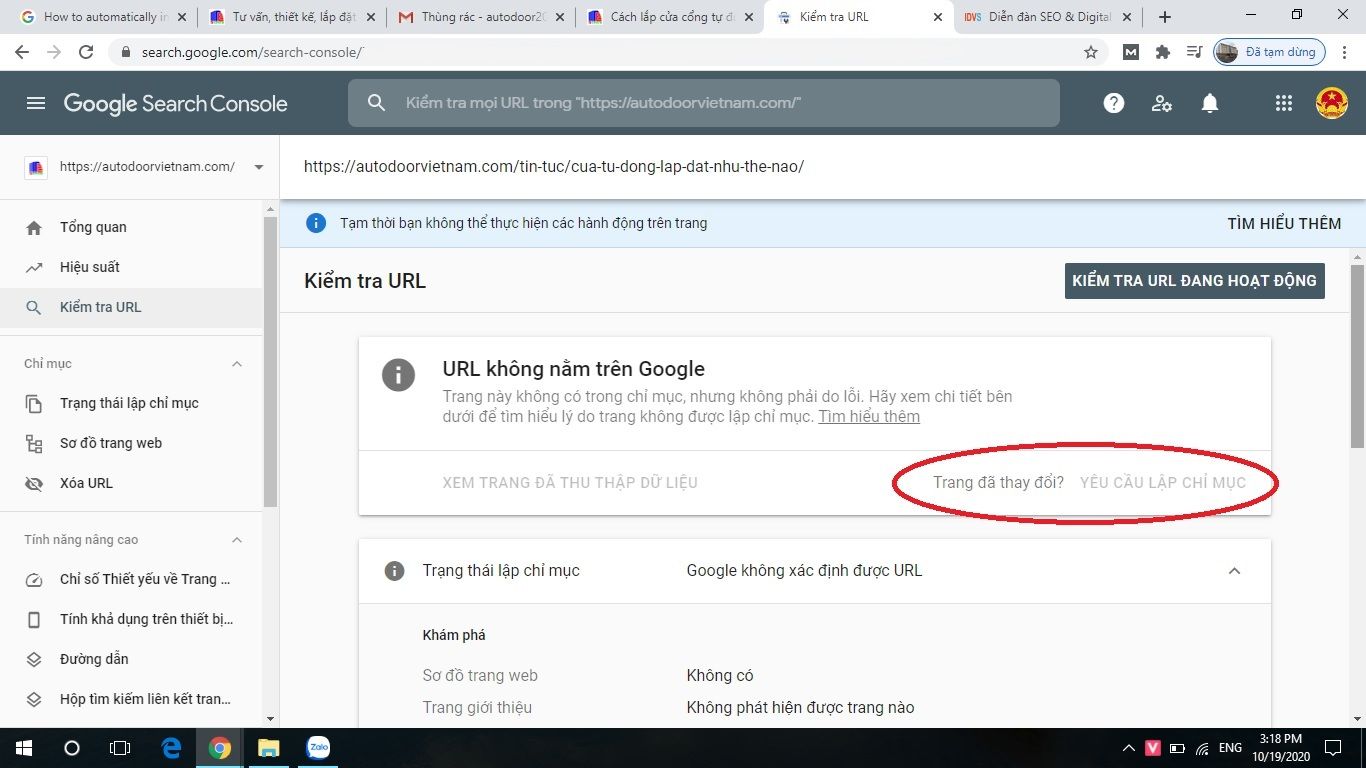Click KIỂM TRA URL ĐANG HOẠT ĐỘNG button
Viewport: 1366px width, 768px height.
1194,281
